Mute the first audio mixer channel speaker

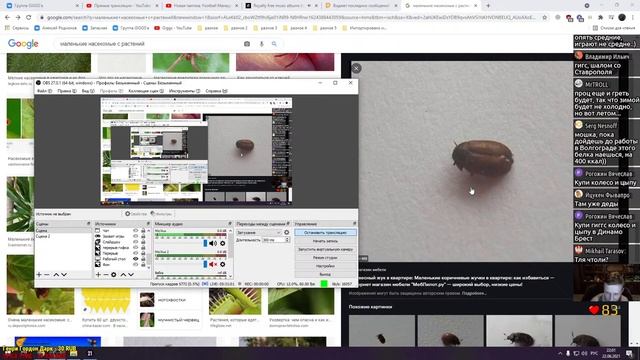coord(213,243)
